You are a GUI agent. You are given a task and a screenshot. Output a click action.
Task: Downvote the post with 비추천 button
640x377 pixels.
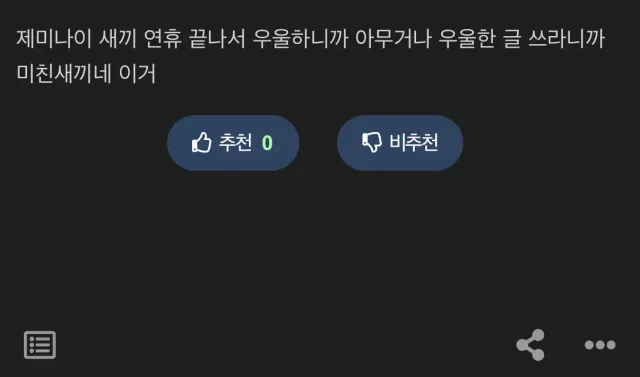pyautogui.click(x=400, y=143)
